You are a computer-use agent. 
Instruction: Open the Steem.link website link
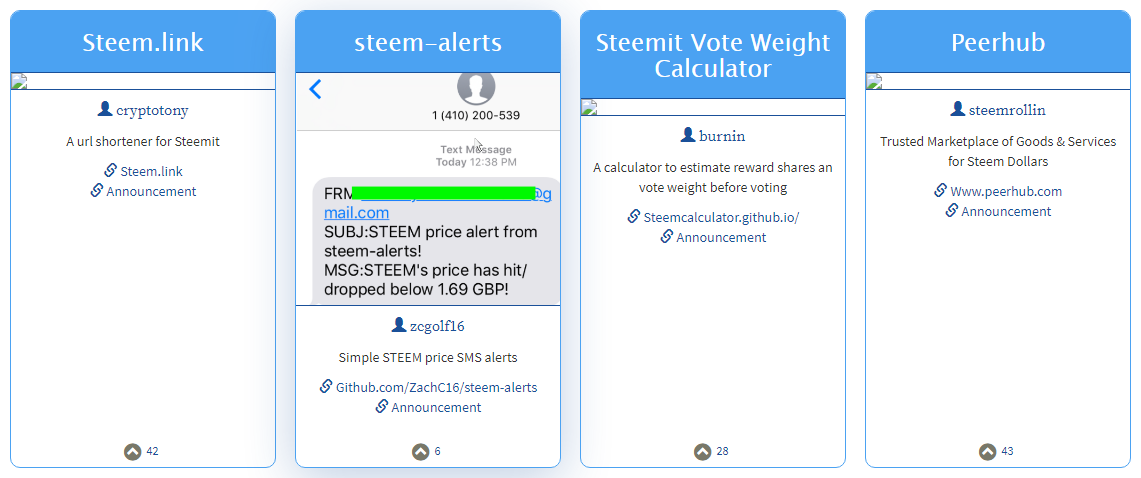[x=151, y=171]
